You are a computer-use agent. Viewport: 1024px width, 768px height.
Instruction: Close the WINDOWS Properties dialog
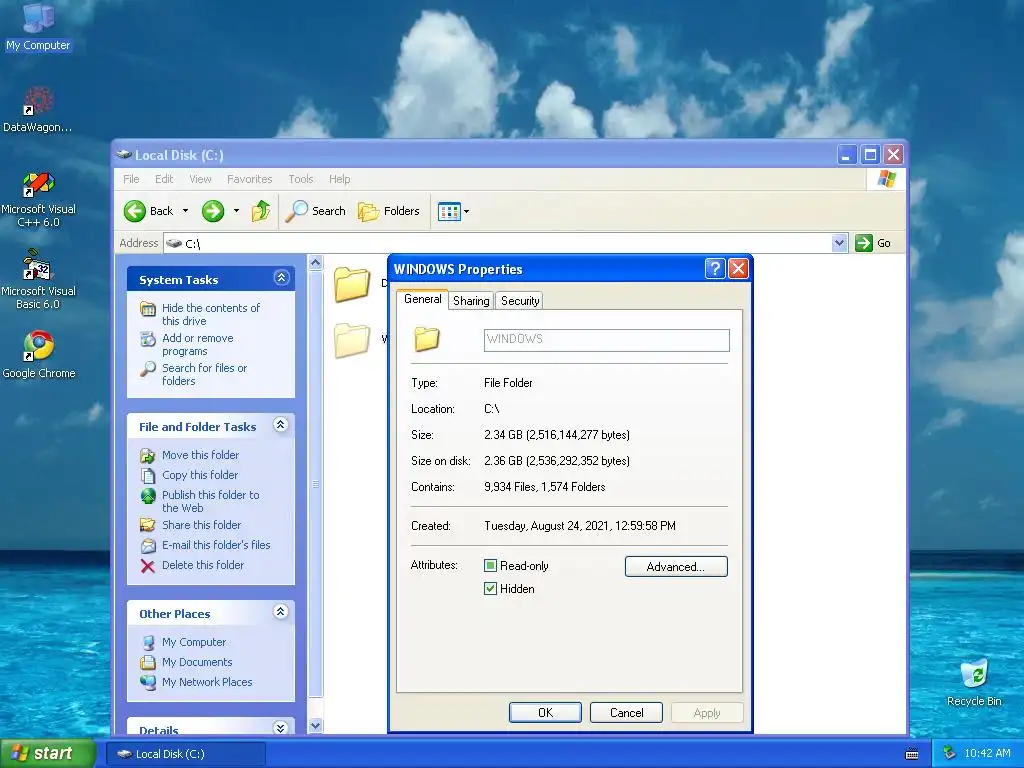coord(738,268)
